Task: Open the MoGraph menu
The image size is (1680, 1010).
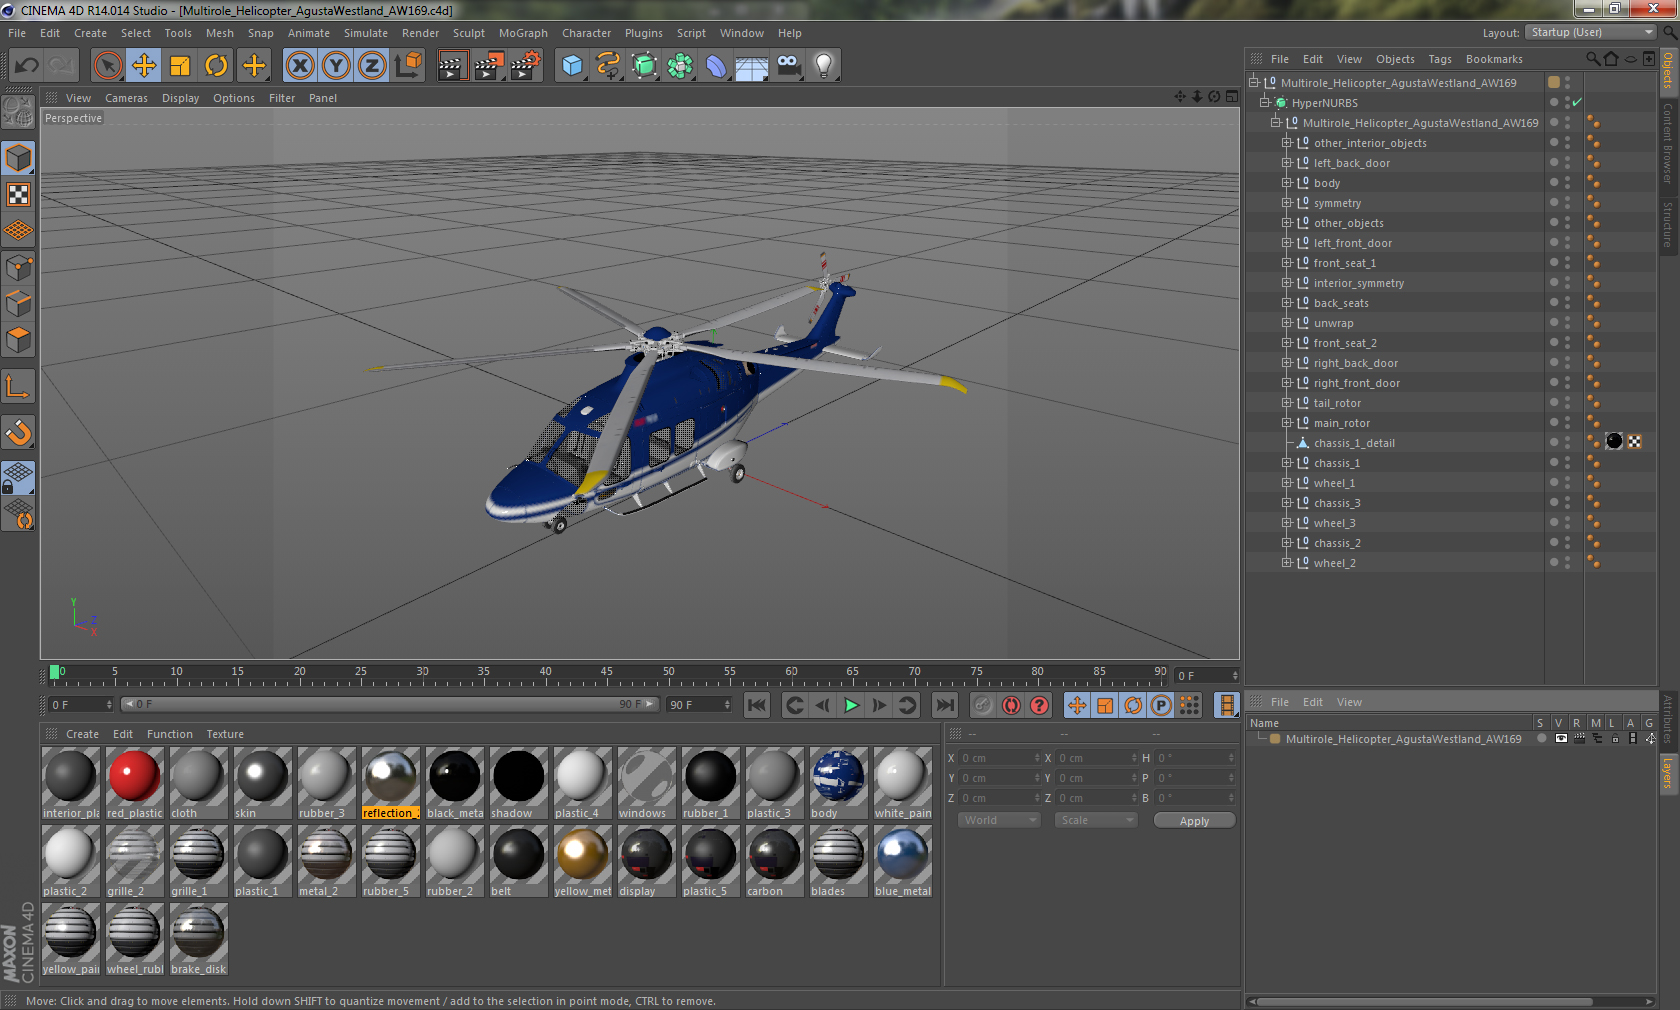Action: [523, 33]
